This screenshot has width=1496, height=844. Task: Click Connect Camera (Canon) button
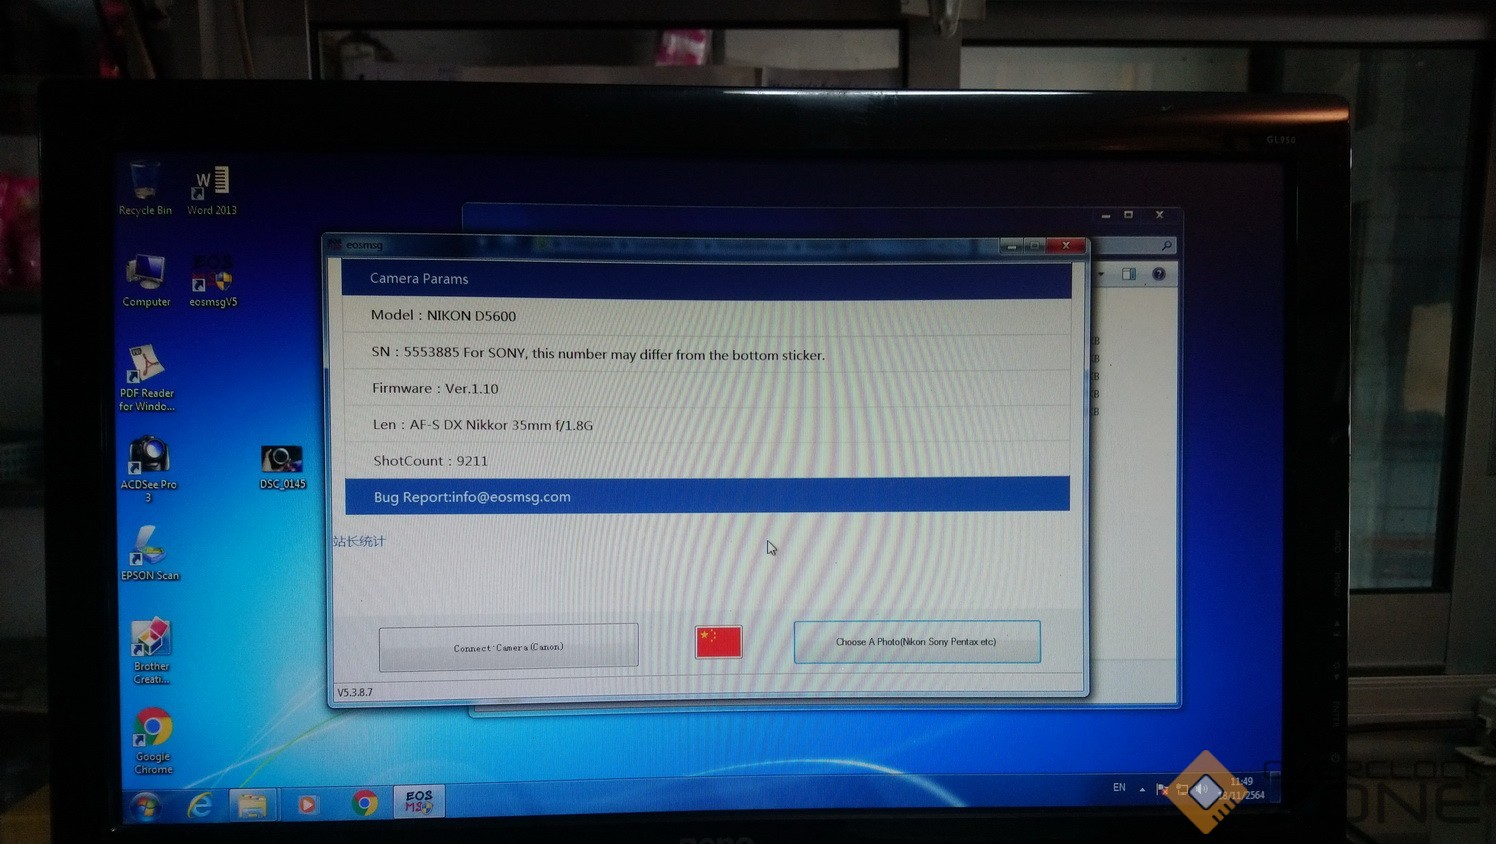508,647
